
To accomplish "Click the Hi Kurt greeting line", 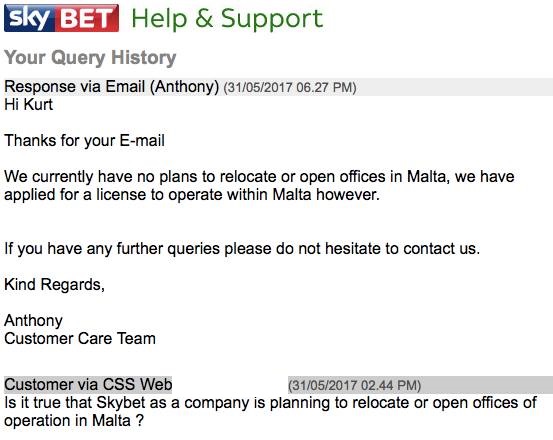I will (29, 105).
